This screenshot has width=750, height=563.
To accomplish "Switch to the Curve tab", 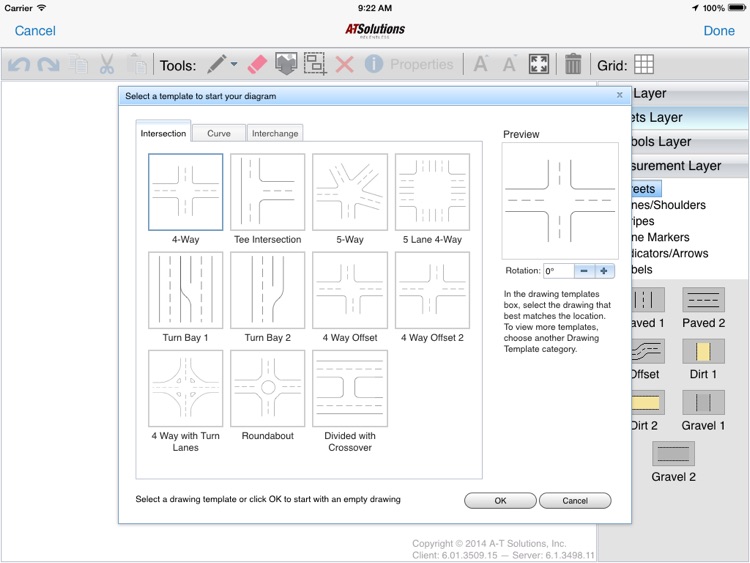I will (x=219, y=133).
